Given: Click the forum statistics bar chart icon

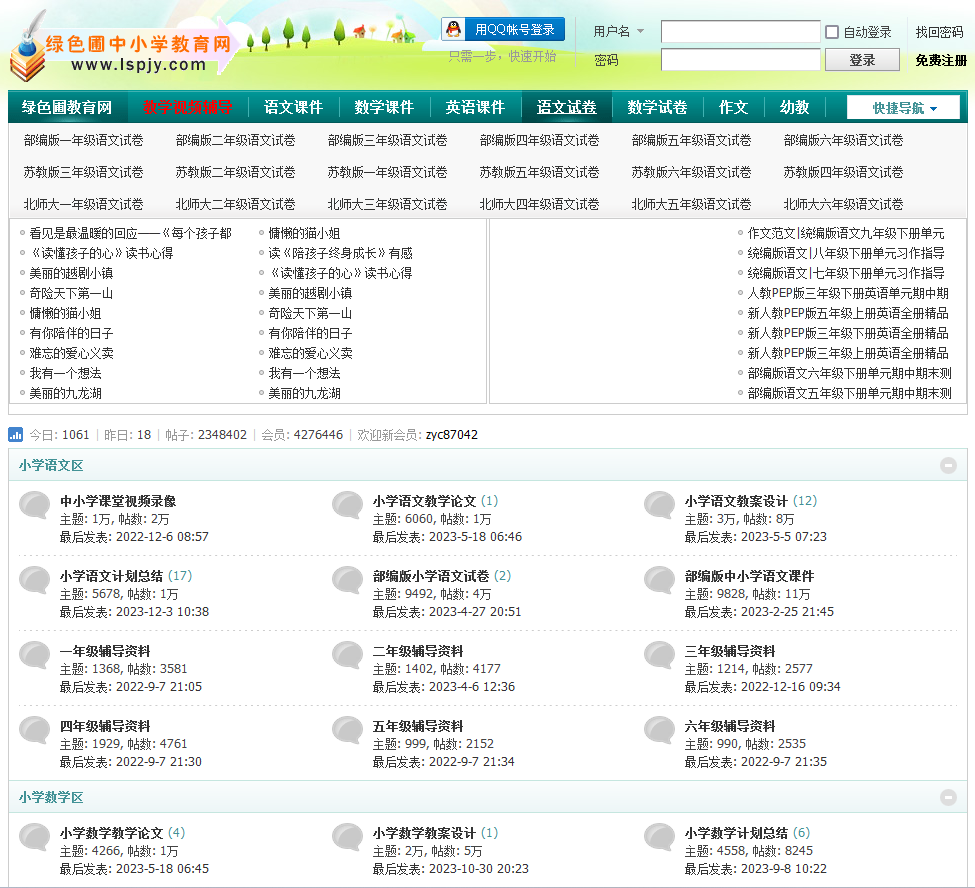Looking at the screenshot, I should 16,435.
